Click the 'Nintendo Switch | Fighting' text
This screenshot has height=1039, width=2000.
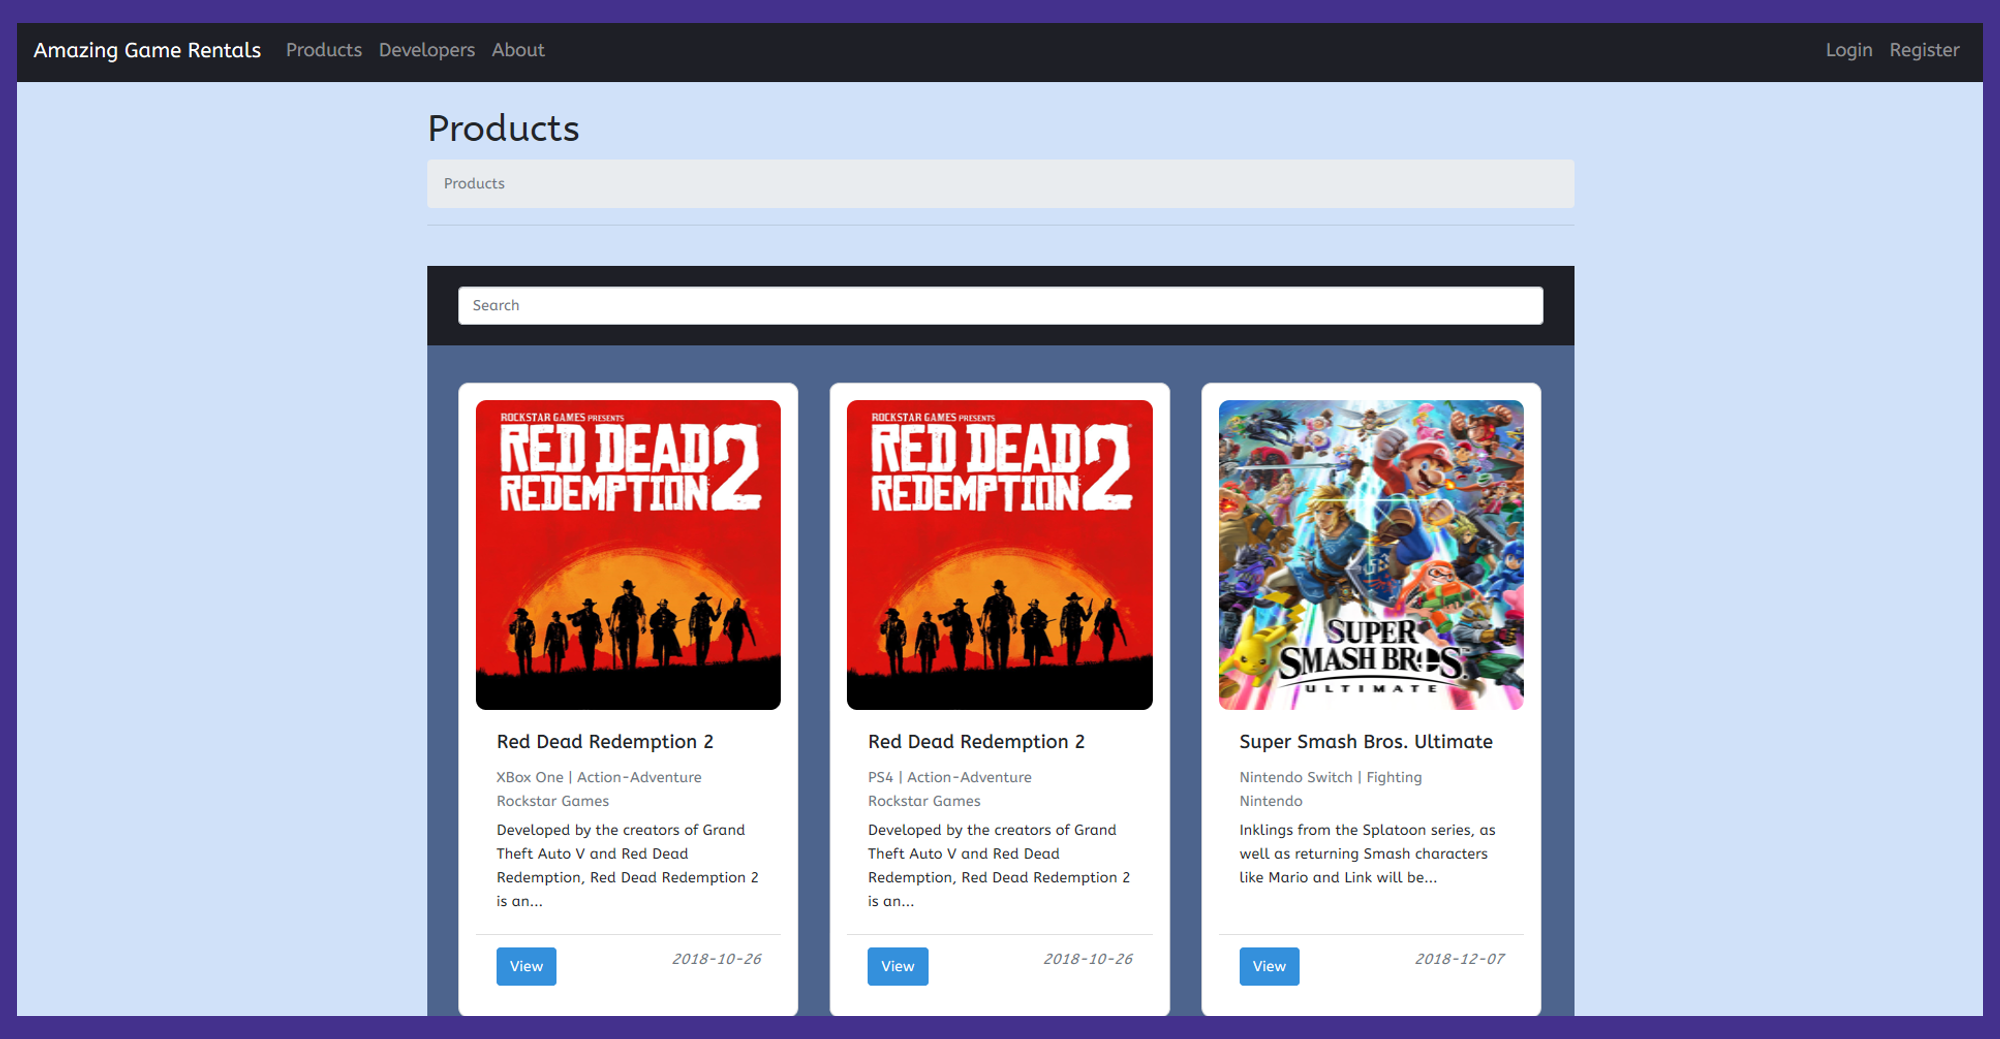click(1330, 778)
